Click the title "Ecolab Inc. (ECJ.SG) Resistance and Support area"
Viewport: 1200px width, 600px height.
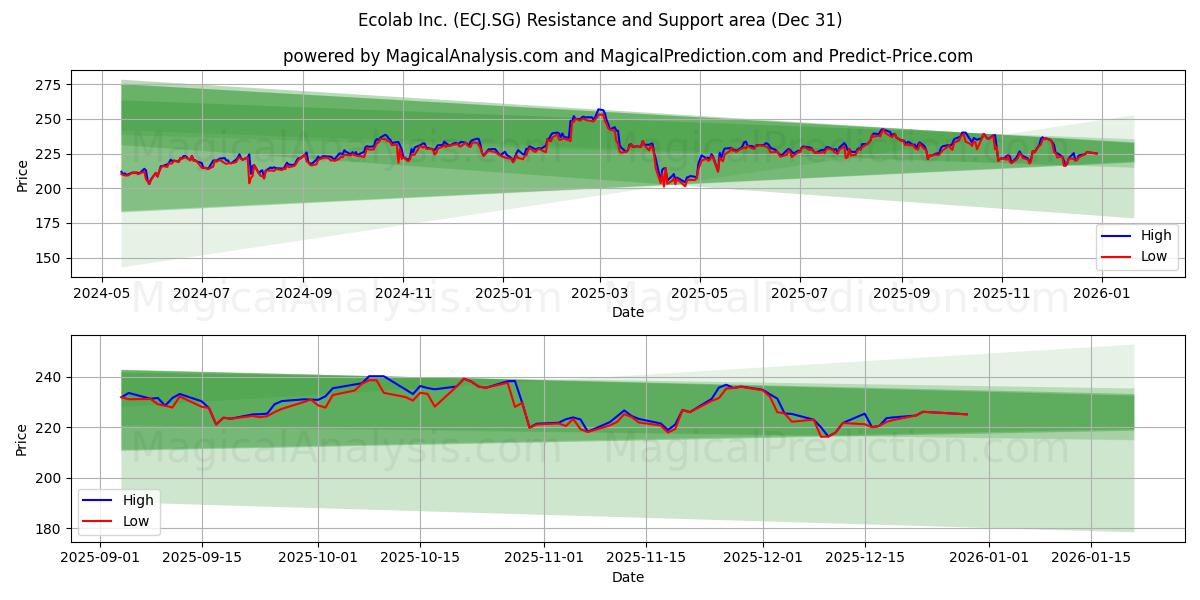pos(600,20)
